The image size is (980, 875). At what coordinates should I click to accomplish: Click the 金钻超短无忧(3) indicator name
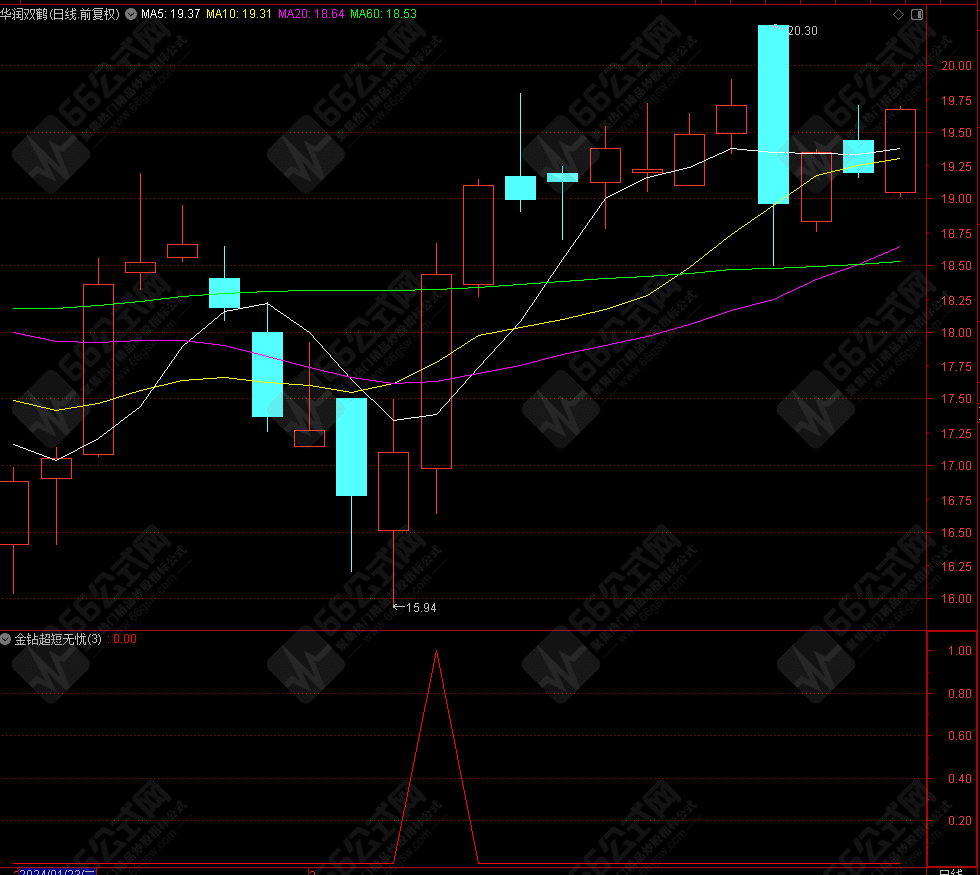[x=58, y=639]
